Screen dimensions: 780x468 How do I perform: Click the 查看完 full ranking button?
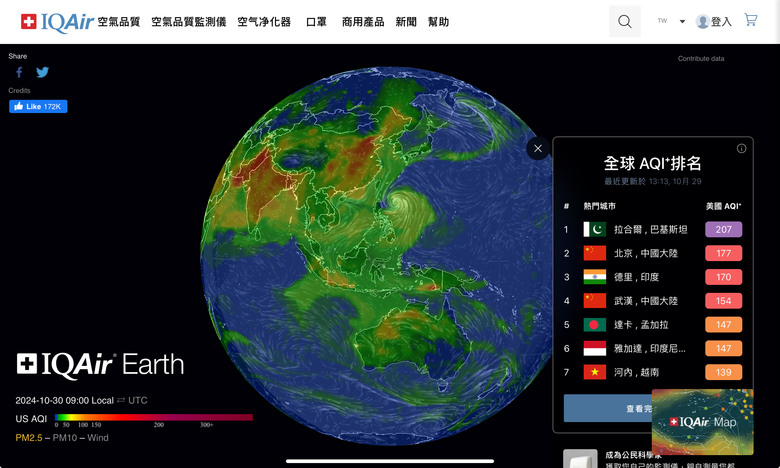click(608, 408)
